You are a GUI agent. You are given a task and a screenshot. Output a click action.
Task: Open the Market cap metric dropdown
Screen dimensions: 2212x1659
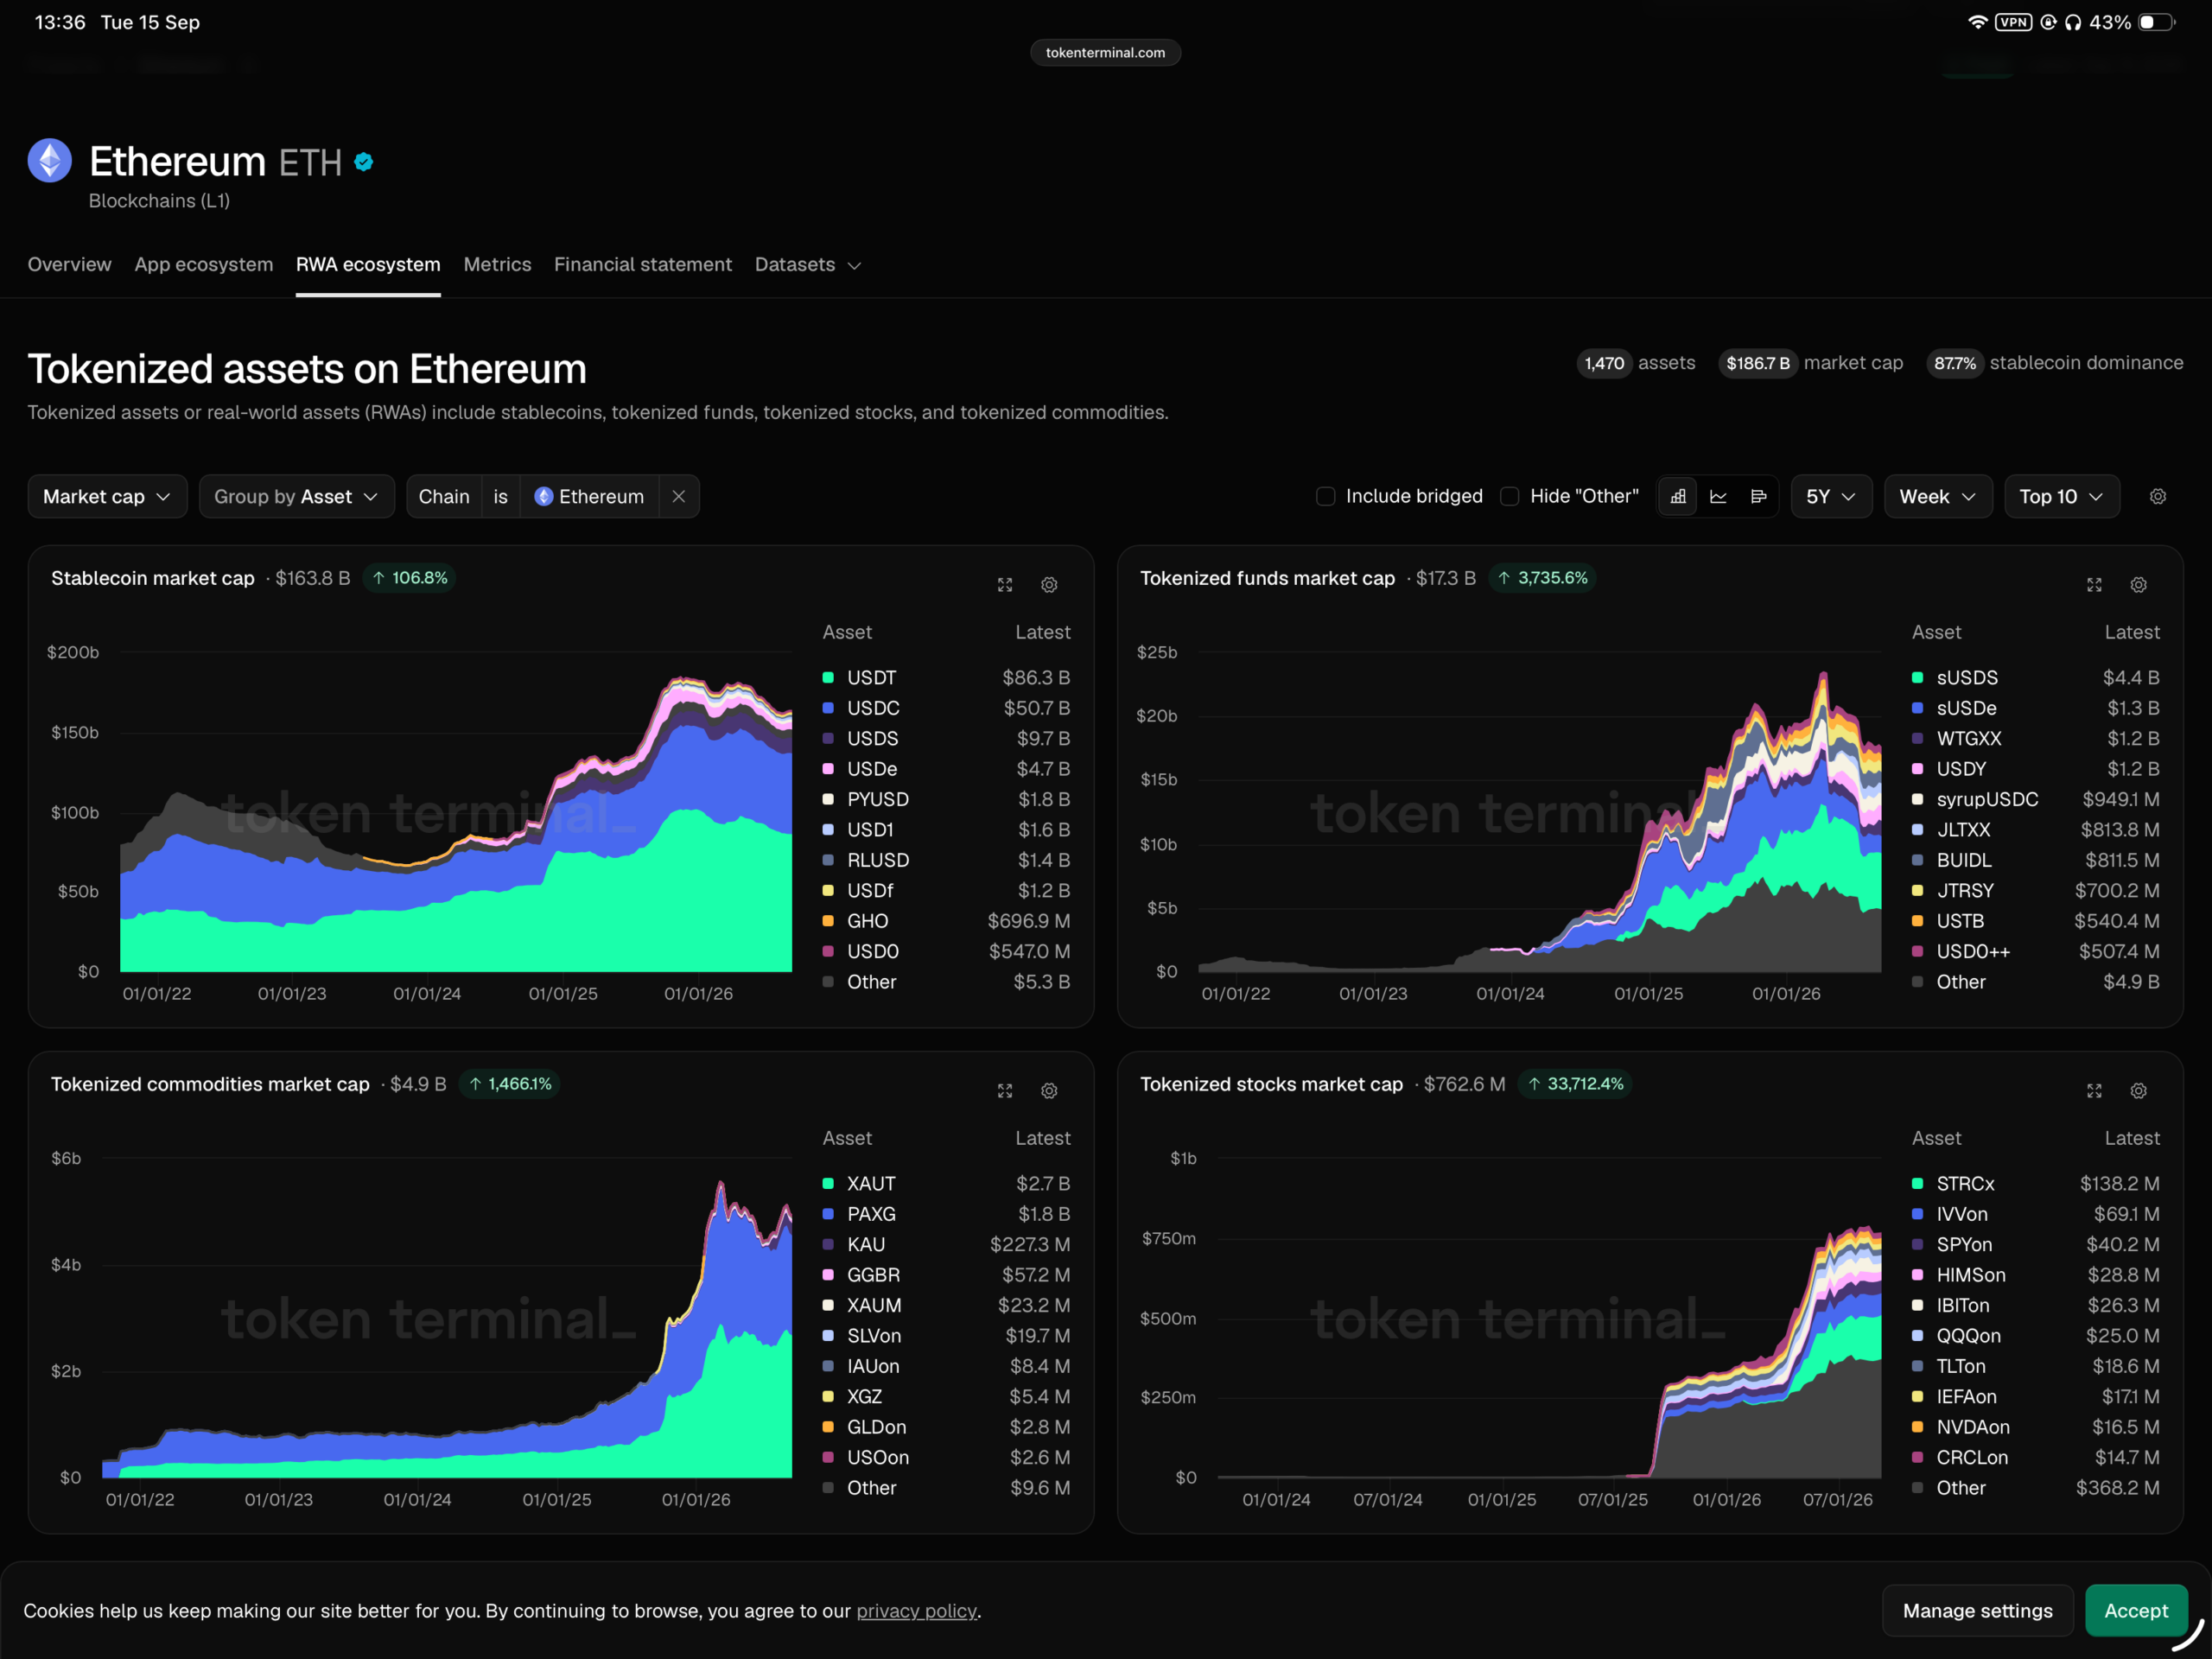coord(107,497)
